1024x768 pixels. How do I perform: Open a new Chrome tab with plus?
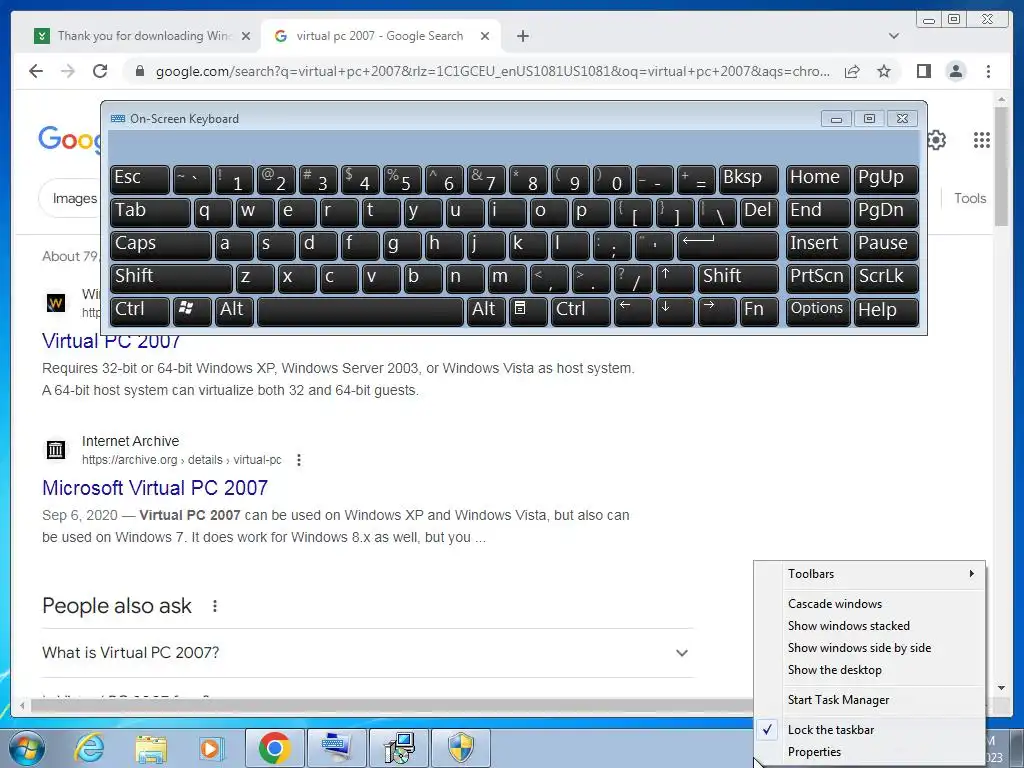point(522,36)
